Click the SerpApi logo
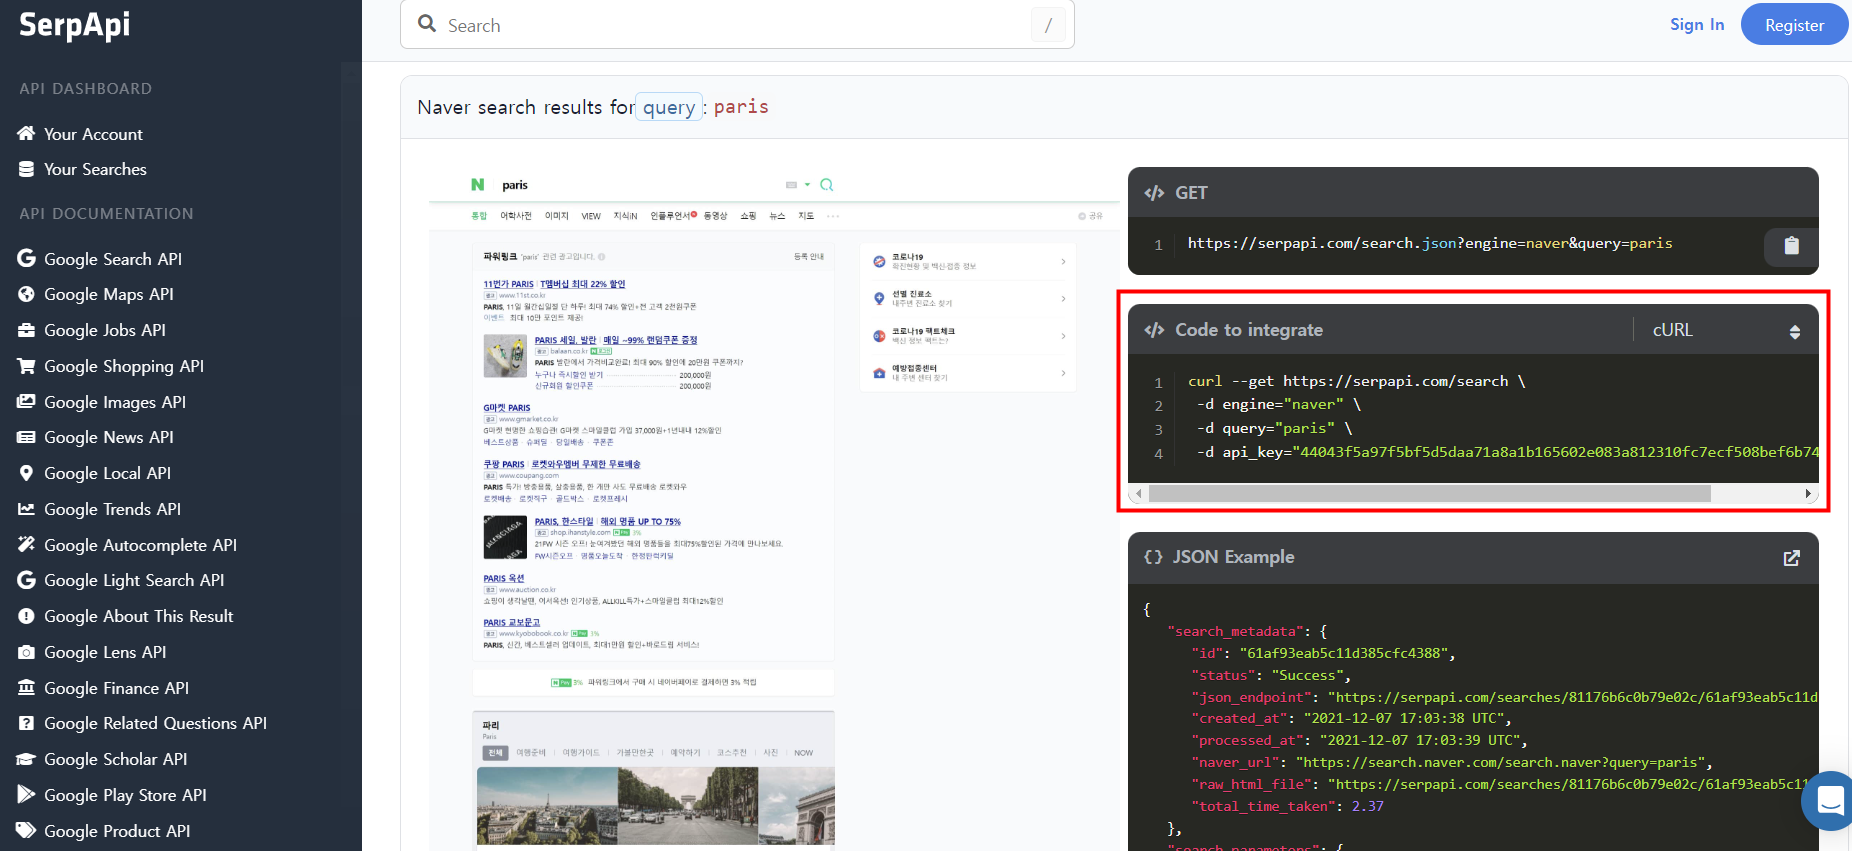This screenshot has height=851, width=1852. click(75, 24)
